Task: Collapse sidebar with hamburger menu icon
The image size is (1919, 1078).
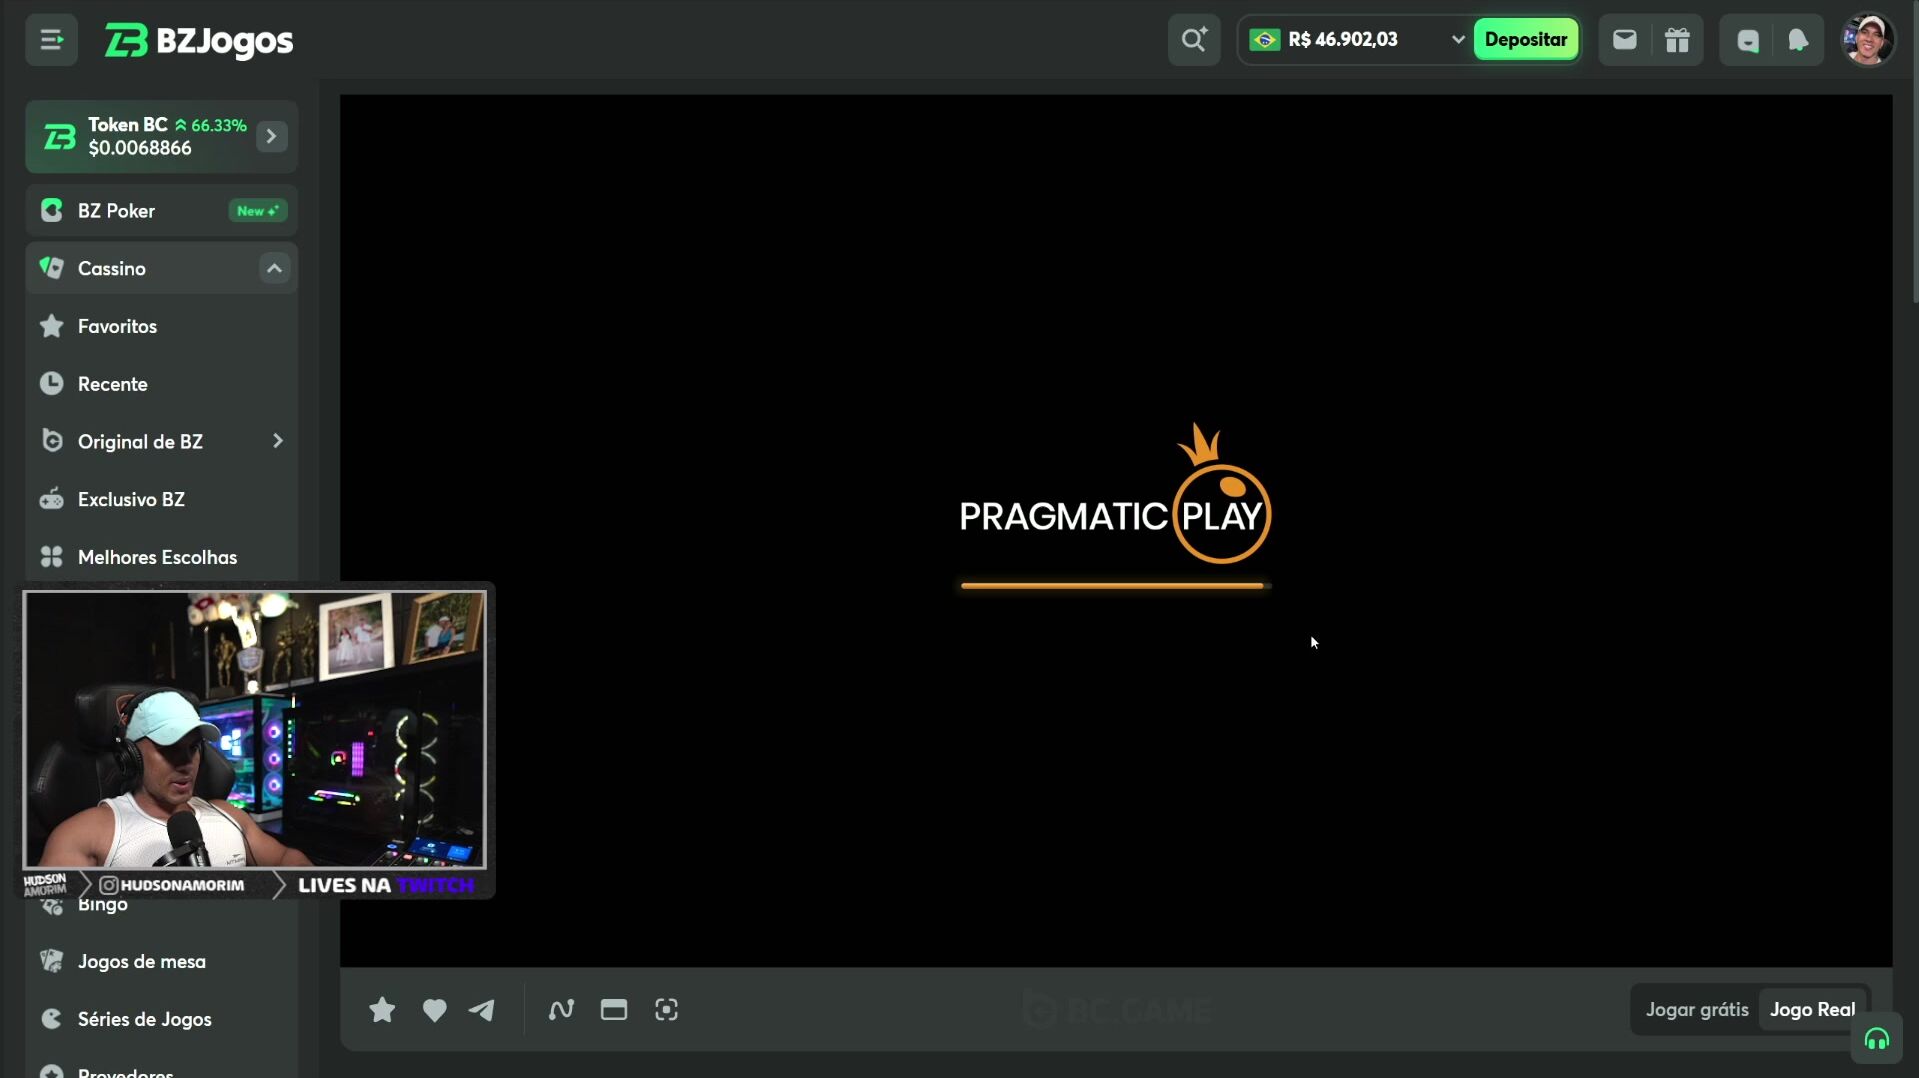Action: point(51,40)
